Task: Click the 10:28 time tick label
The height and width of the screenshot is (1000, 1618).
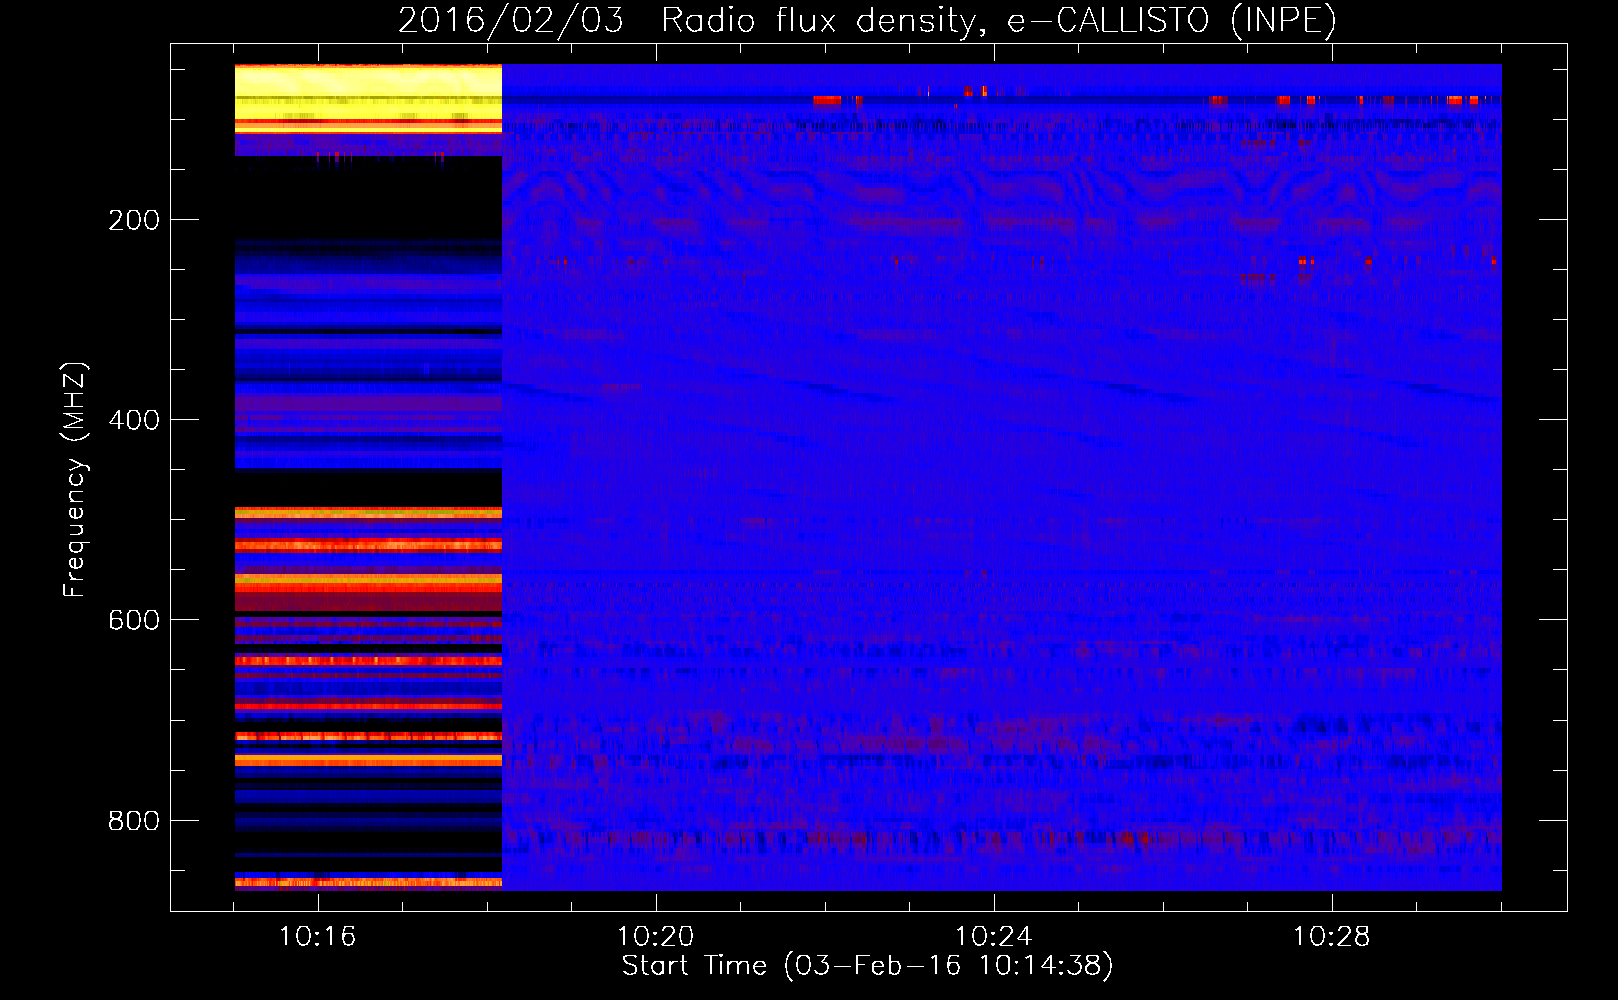Action: click(1331, 937)
